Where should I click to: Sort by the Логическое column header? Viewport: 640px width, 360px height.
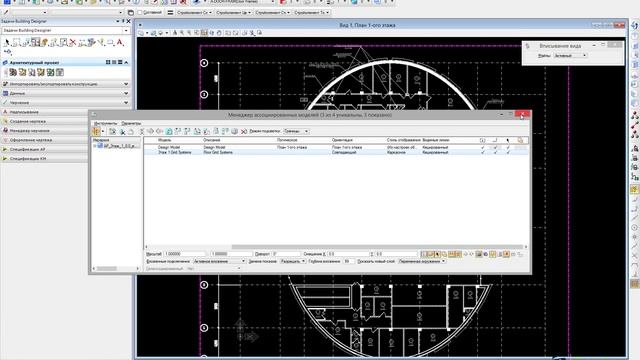pyautogui.click(x=287, y=140)
